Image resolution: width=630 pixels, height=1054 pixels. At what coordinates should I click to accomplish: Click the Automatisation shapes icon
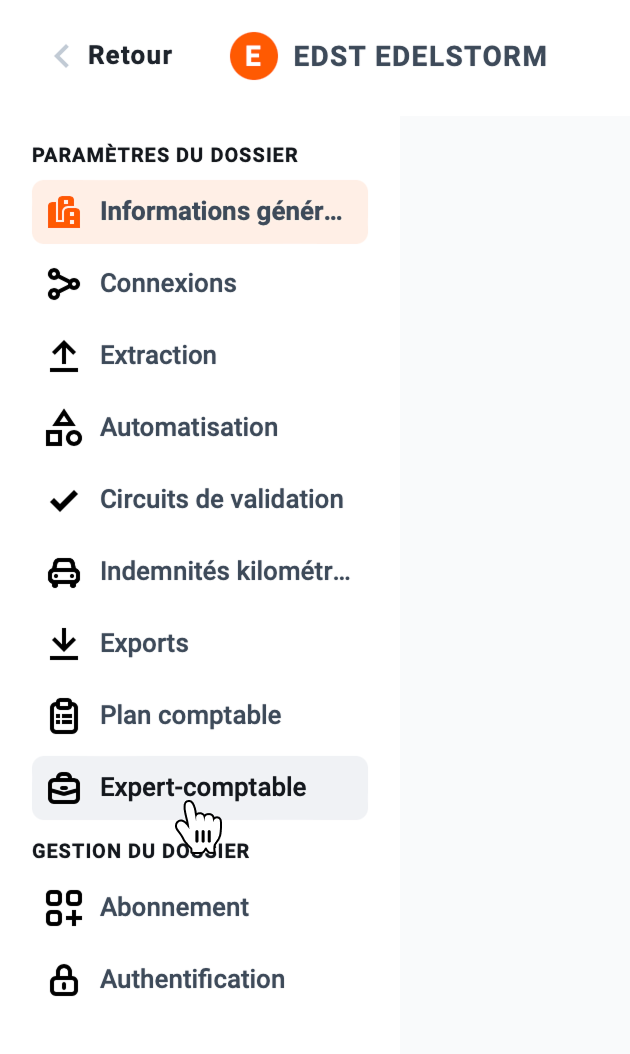coord(64,428)
